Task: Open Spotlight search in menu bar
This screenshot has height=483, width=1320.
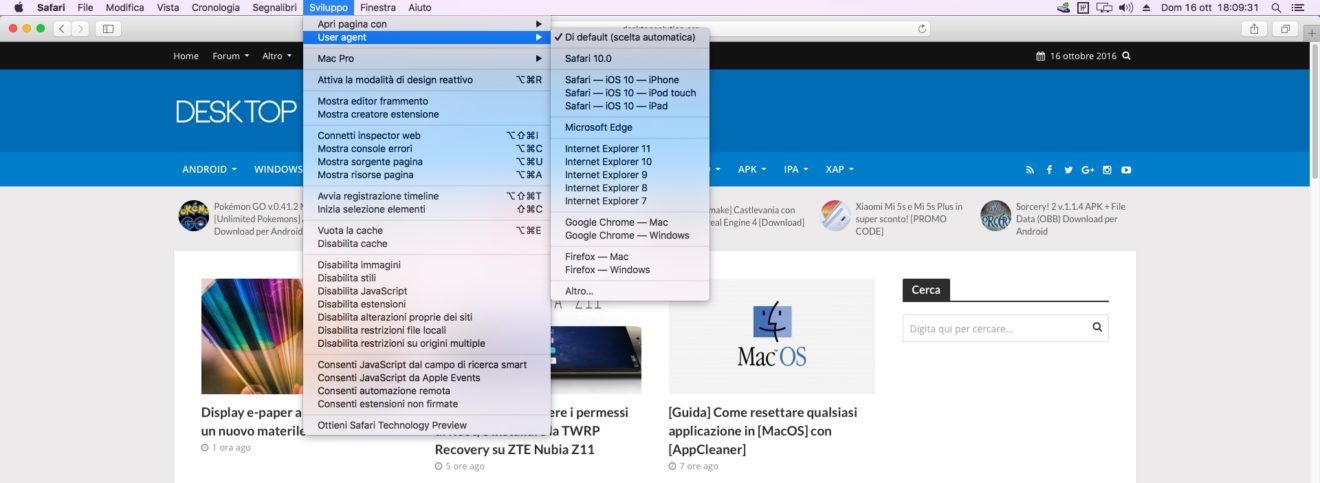Action: [x=1276, y=7]
